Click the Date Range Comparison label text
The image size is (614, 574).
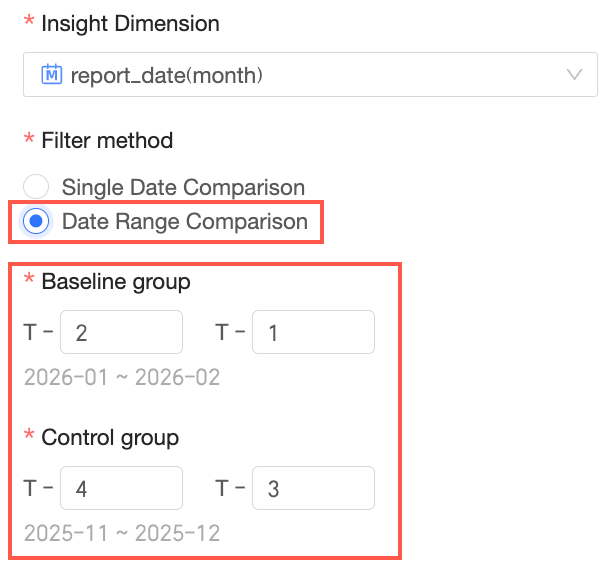pyautogui.click(x=185, y=221)
